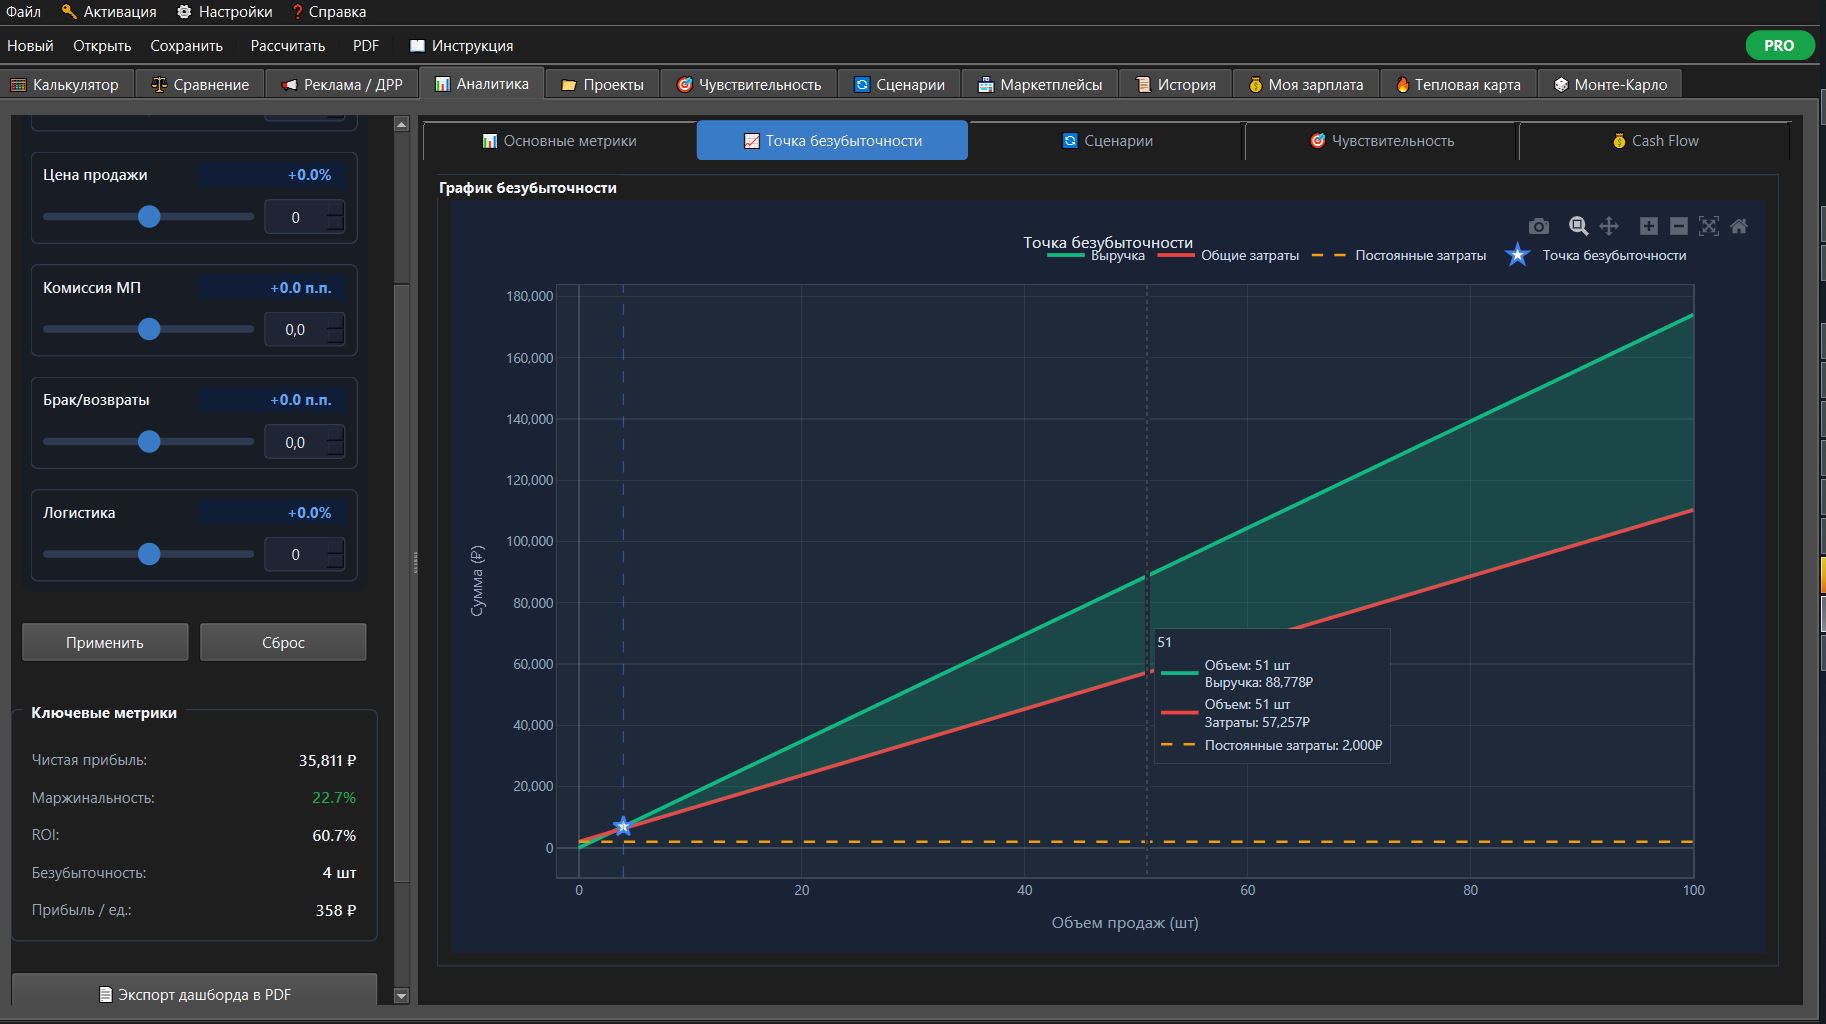This screenshot has width=1826, height=1024.
Task: Decrease the Логистика spinner value
Action: pyautogui.click(x=335, y=562)
